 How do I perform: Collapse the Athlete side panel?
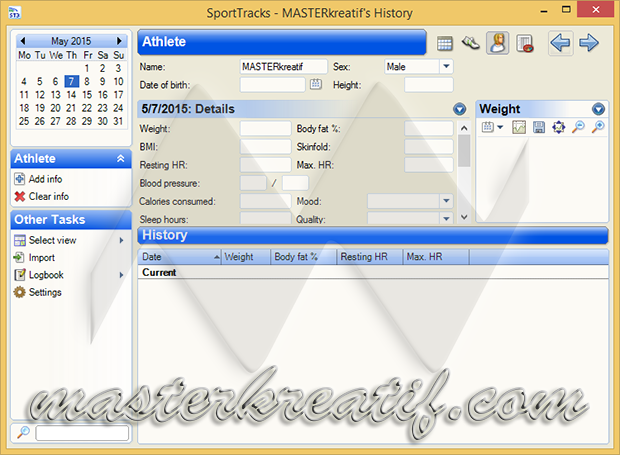tap(121, 159)
